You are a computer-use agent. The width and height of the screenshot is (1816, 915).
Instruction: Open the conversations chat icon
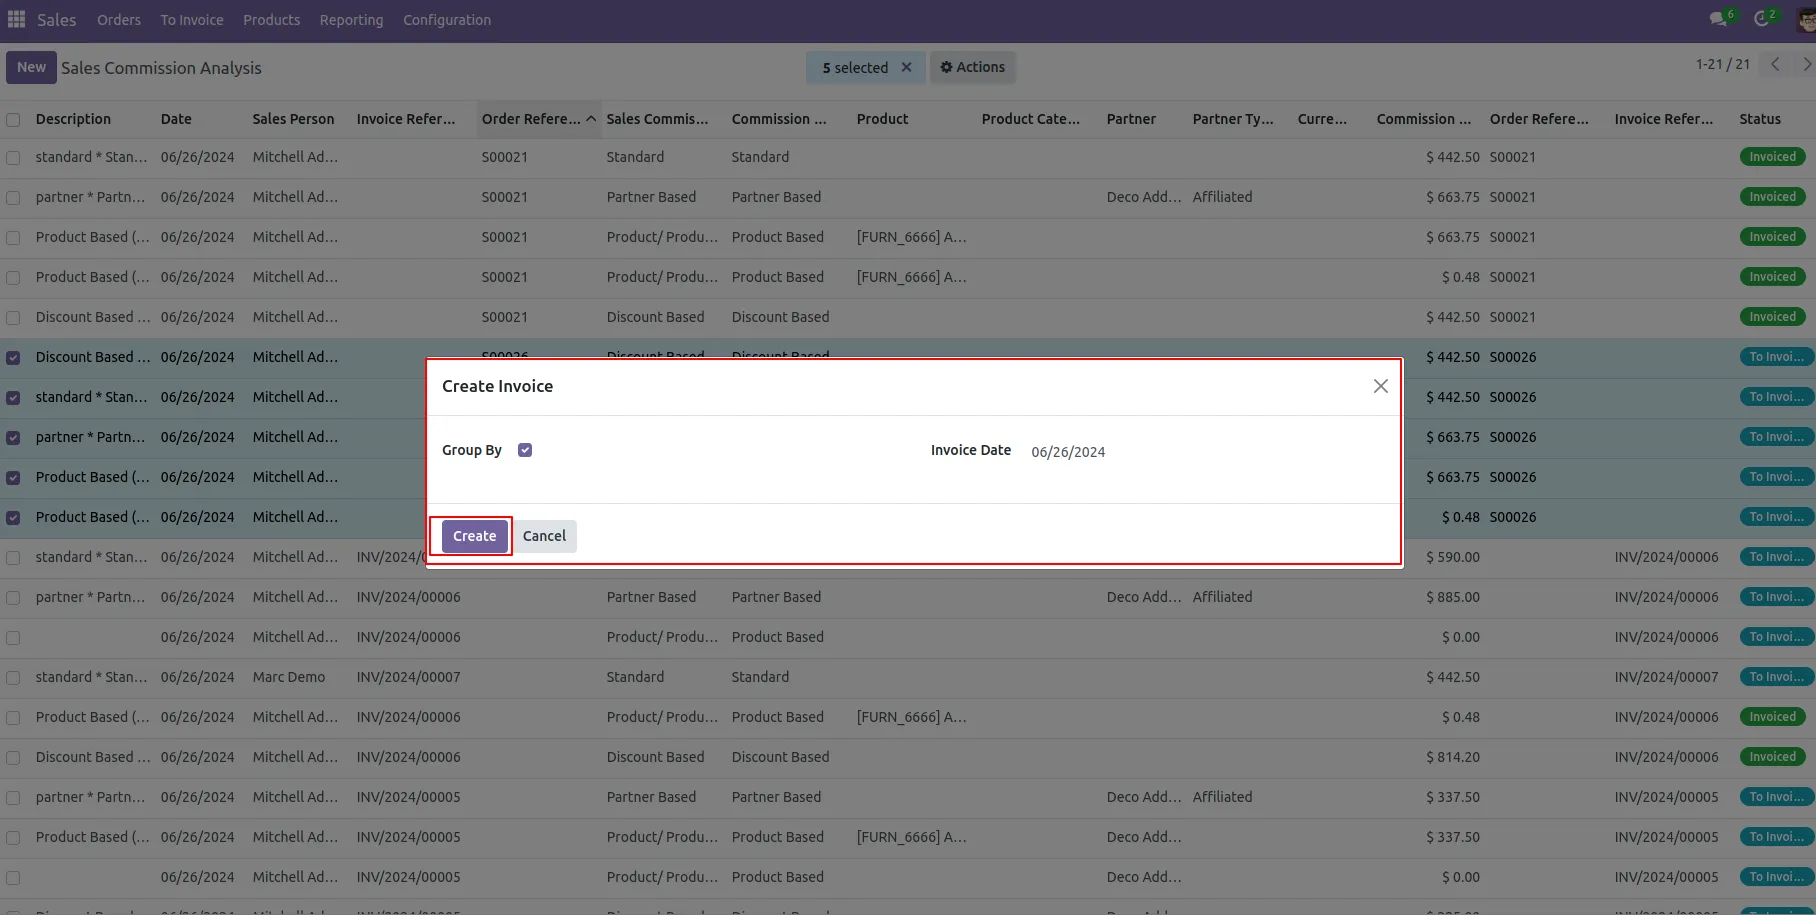[1719, 19]
